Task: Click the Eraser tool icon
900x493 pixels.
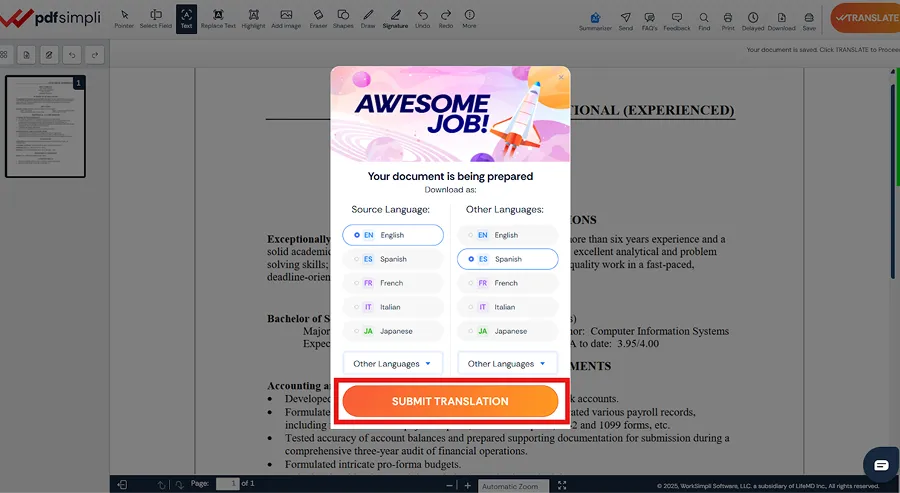Action: 318,19
